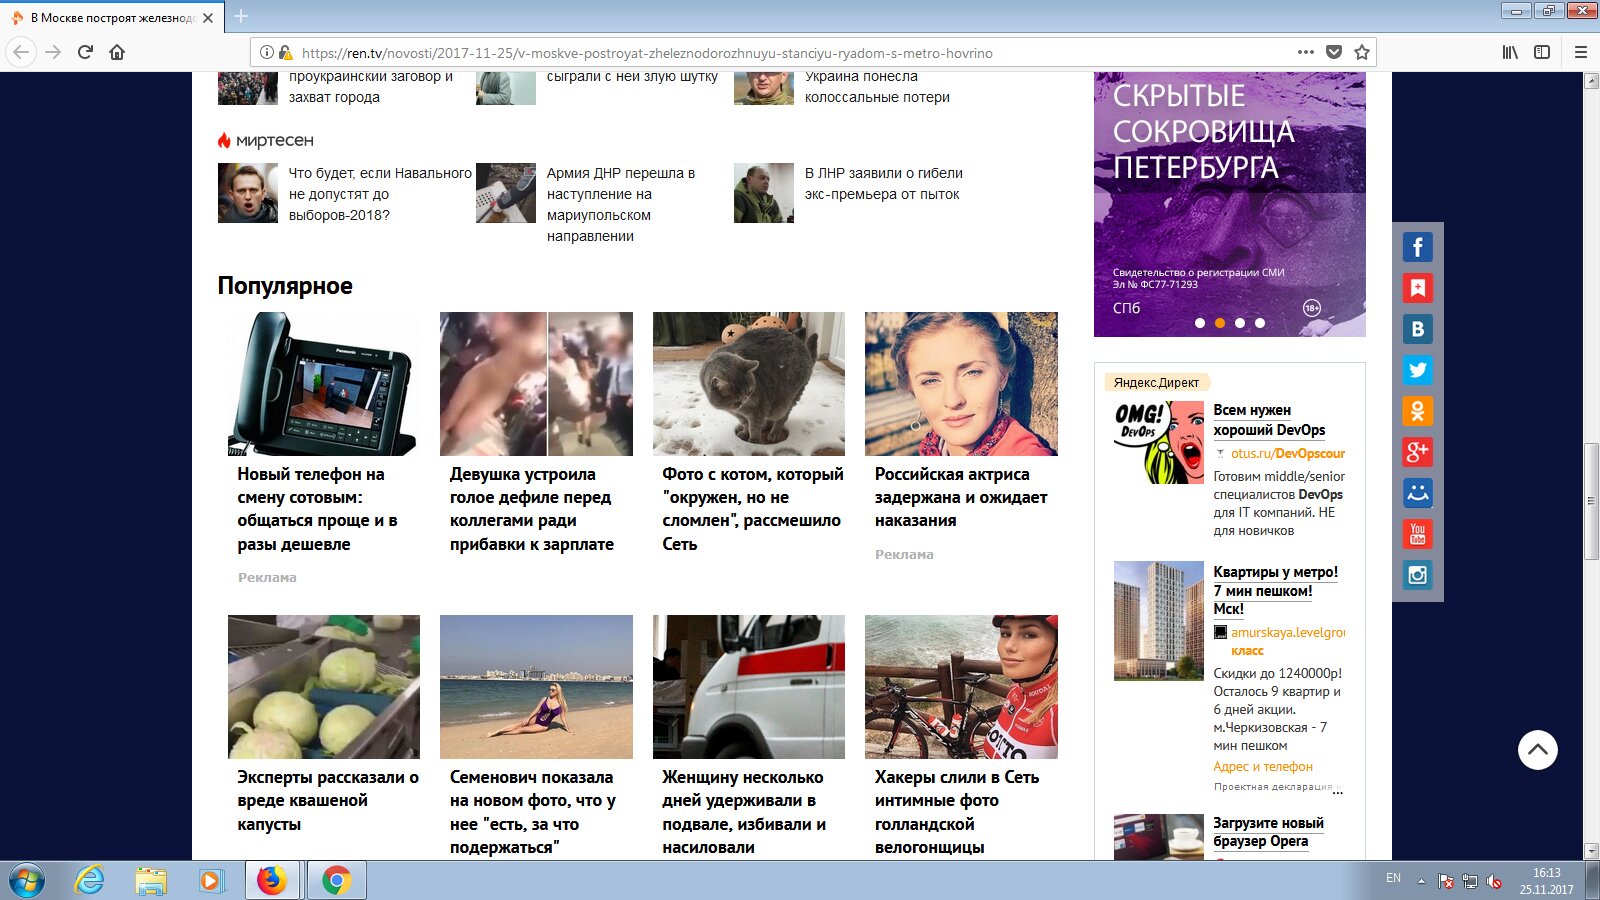Open page actions three-dot menu
1600x900 pixels.
[x=1305, y=52]
